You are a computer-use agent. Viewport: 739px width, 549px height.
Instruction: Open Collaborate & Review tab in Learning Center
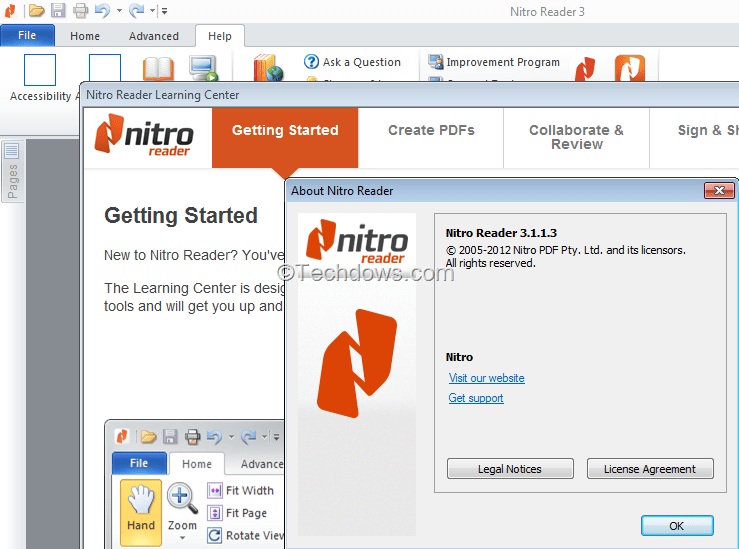pyautogui.click(x=576, y=137)
